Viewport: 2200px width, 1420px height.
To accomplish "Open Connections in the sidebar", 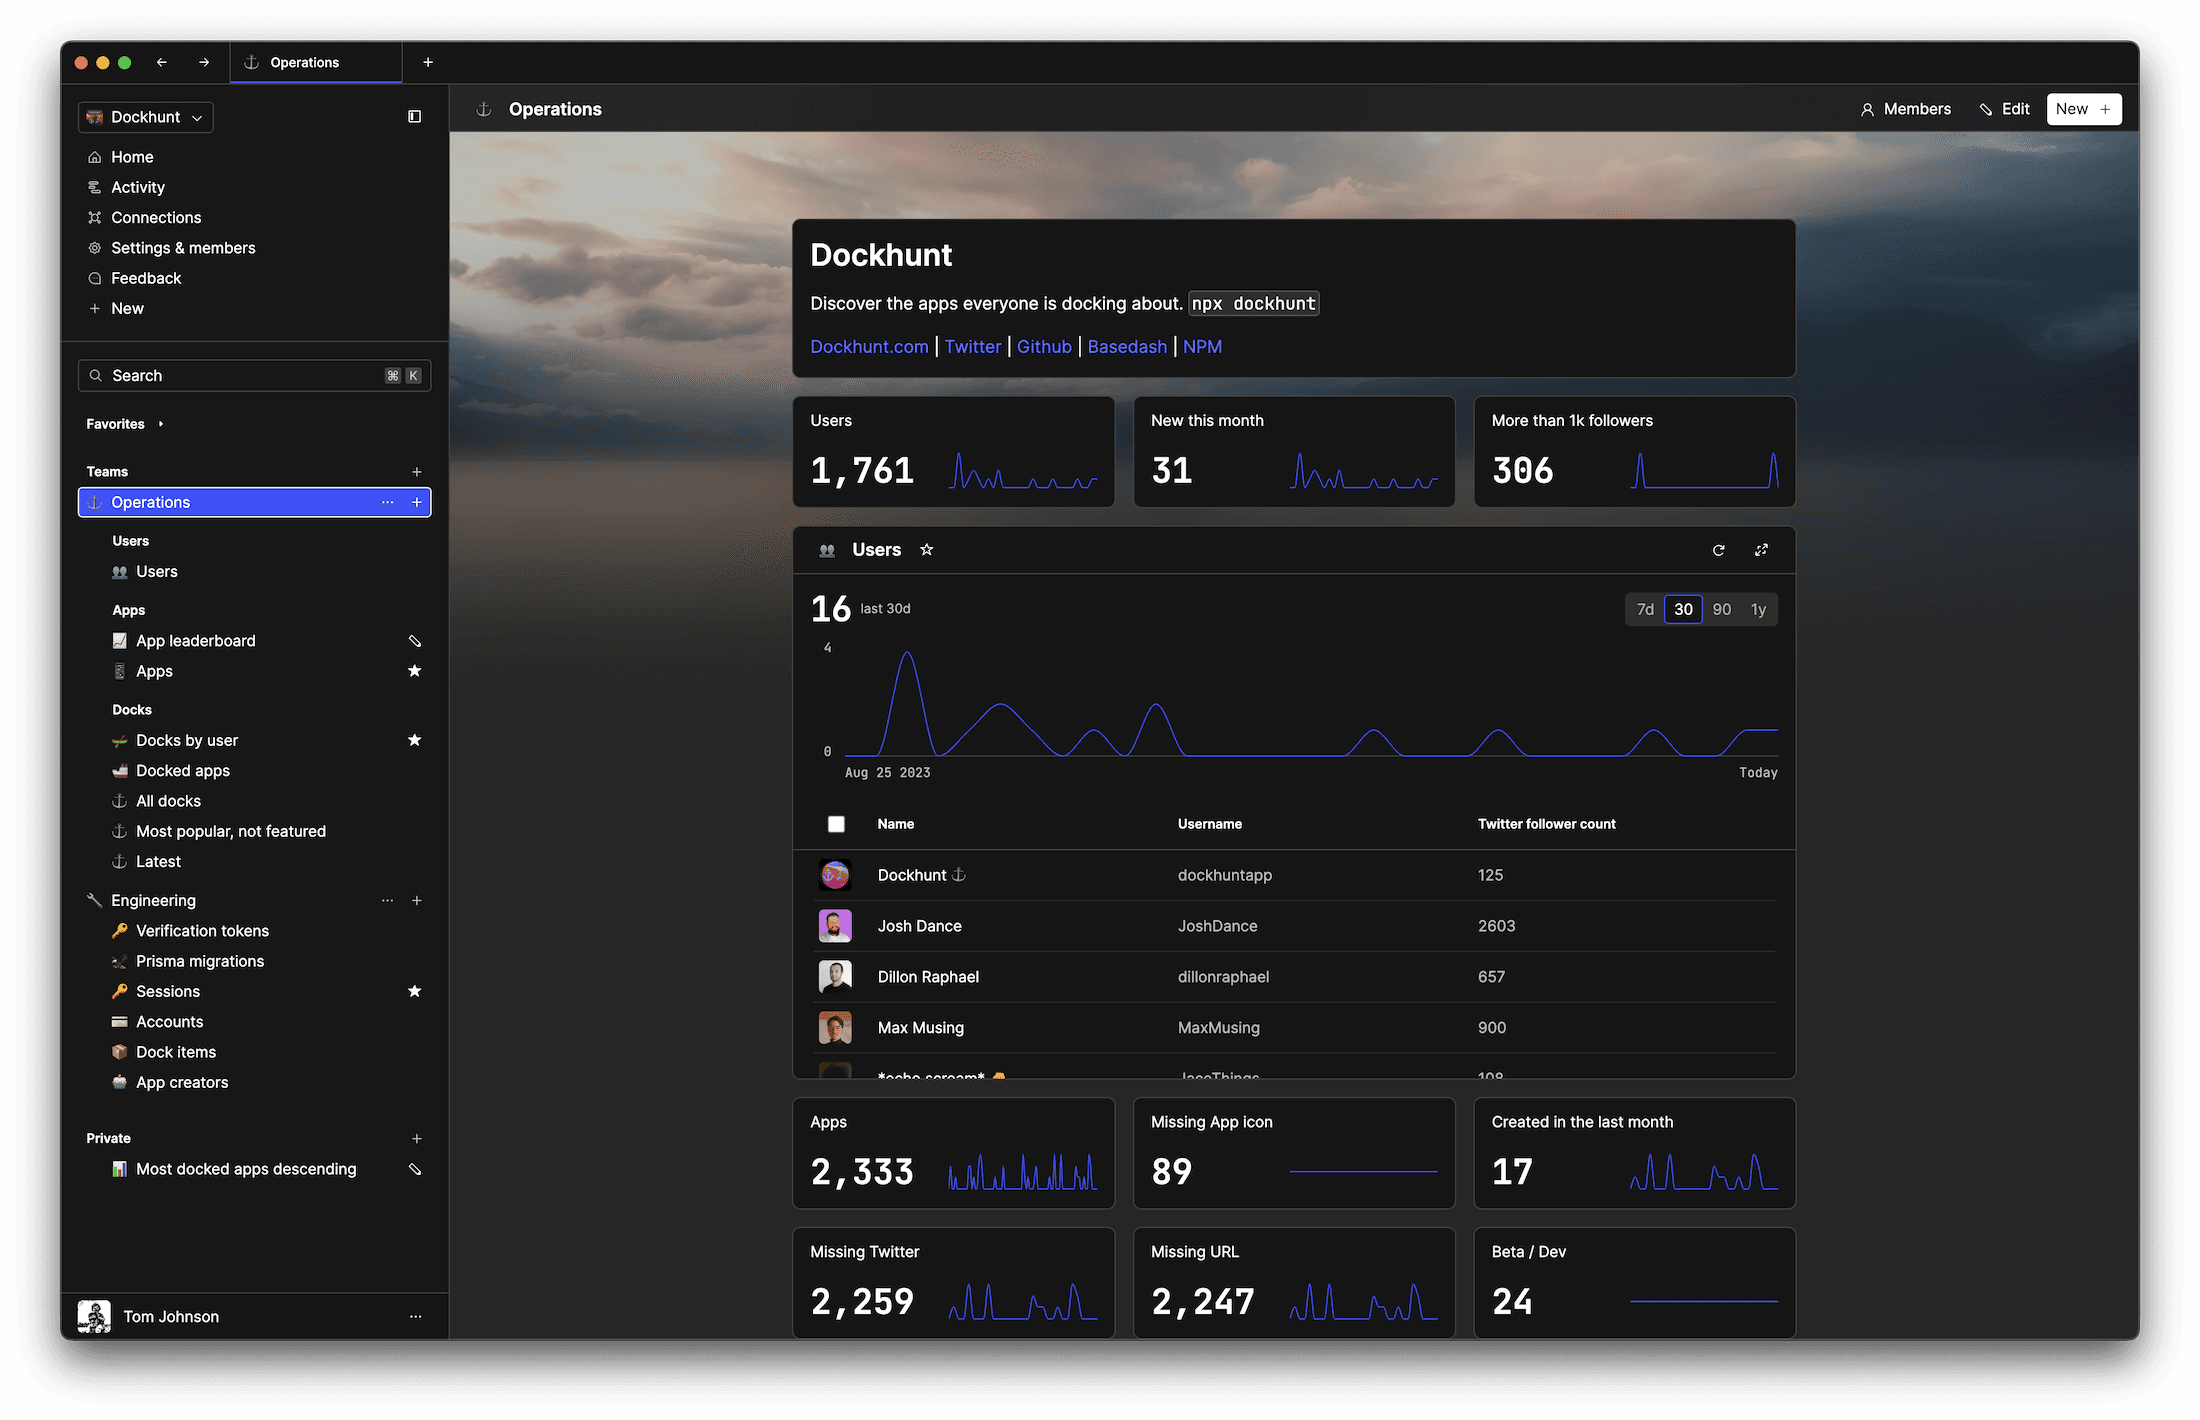I will pyautogui.click(x=156, y=218).
